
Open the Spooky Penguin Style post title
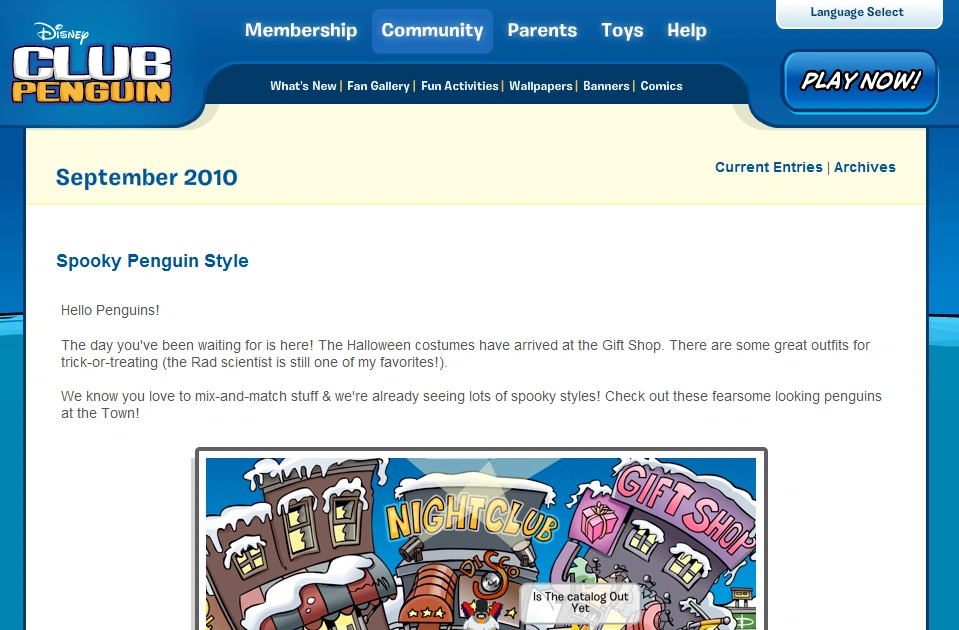click(x=152, y=261)
